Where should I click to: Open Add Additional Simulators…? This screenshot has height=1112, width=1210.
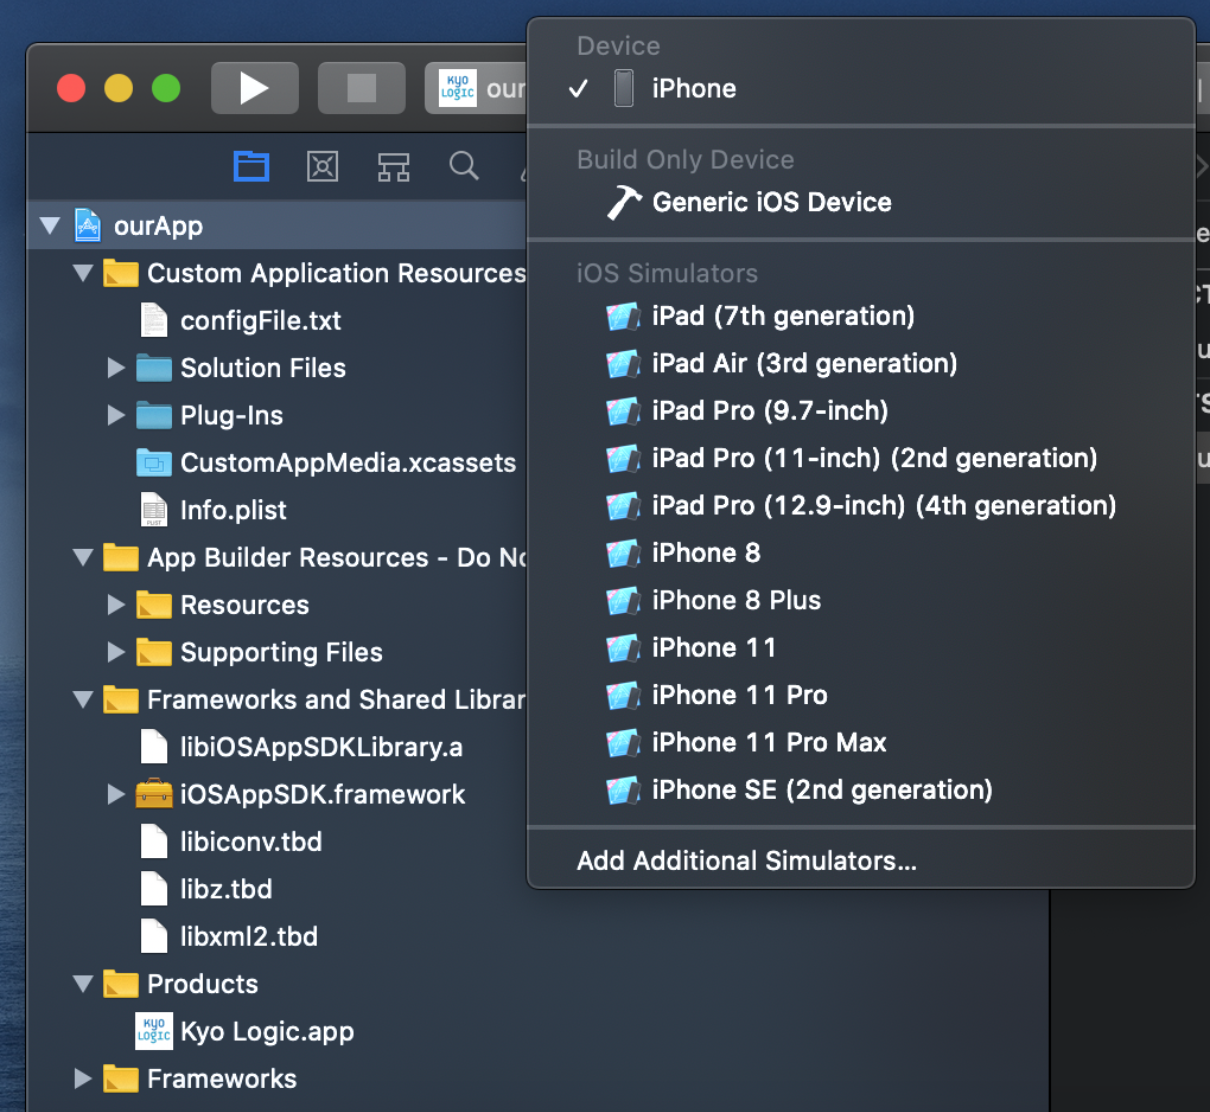[861, 861]
